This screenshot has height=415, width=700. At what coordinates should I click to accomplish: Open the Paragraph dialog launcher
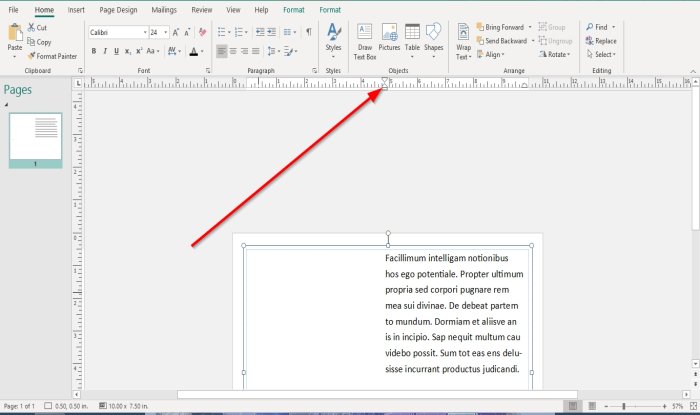(x=314, y=71)
